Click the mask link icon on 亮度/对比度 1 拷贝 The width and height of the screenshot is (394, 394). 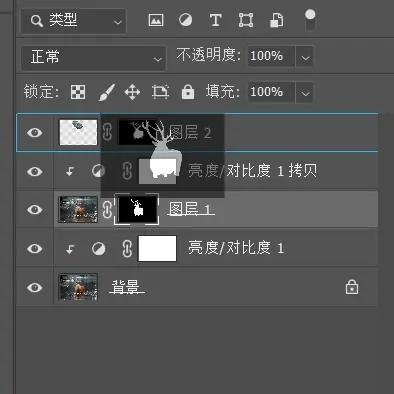tap(127, 171)
